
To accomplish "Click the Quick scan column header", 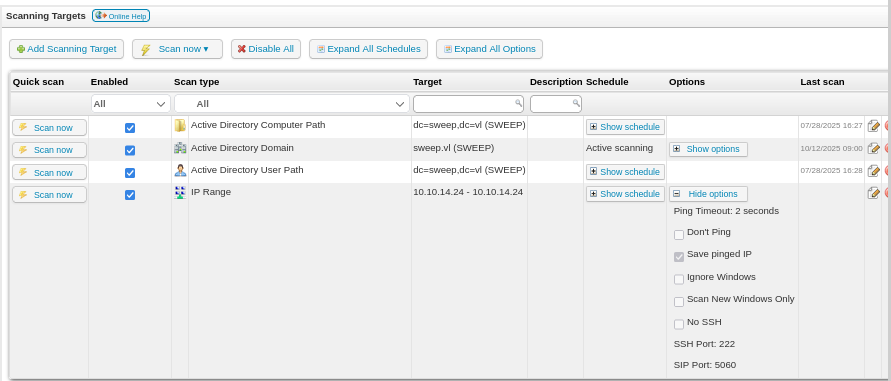I will click(x=39, y=82).
